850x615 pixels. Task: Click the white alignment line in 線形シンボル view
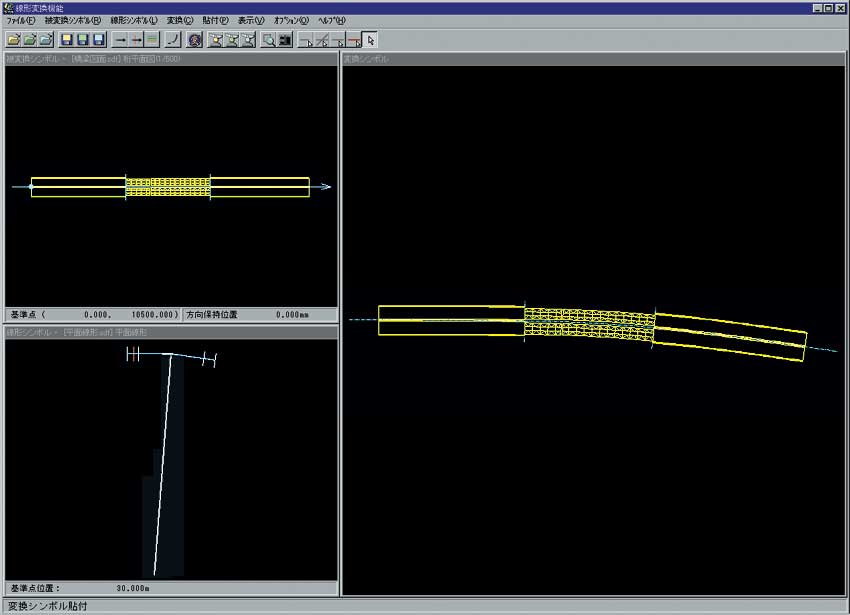coord(163,464)
